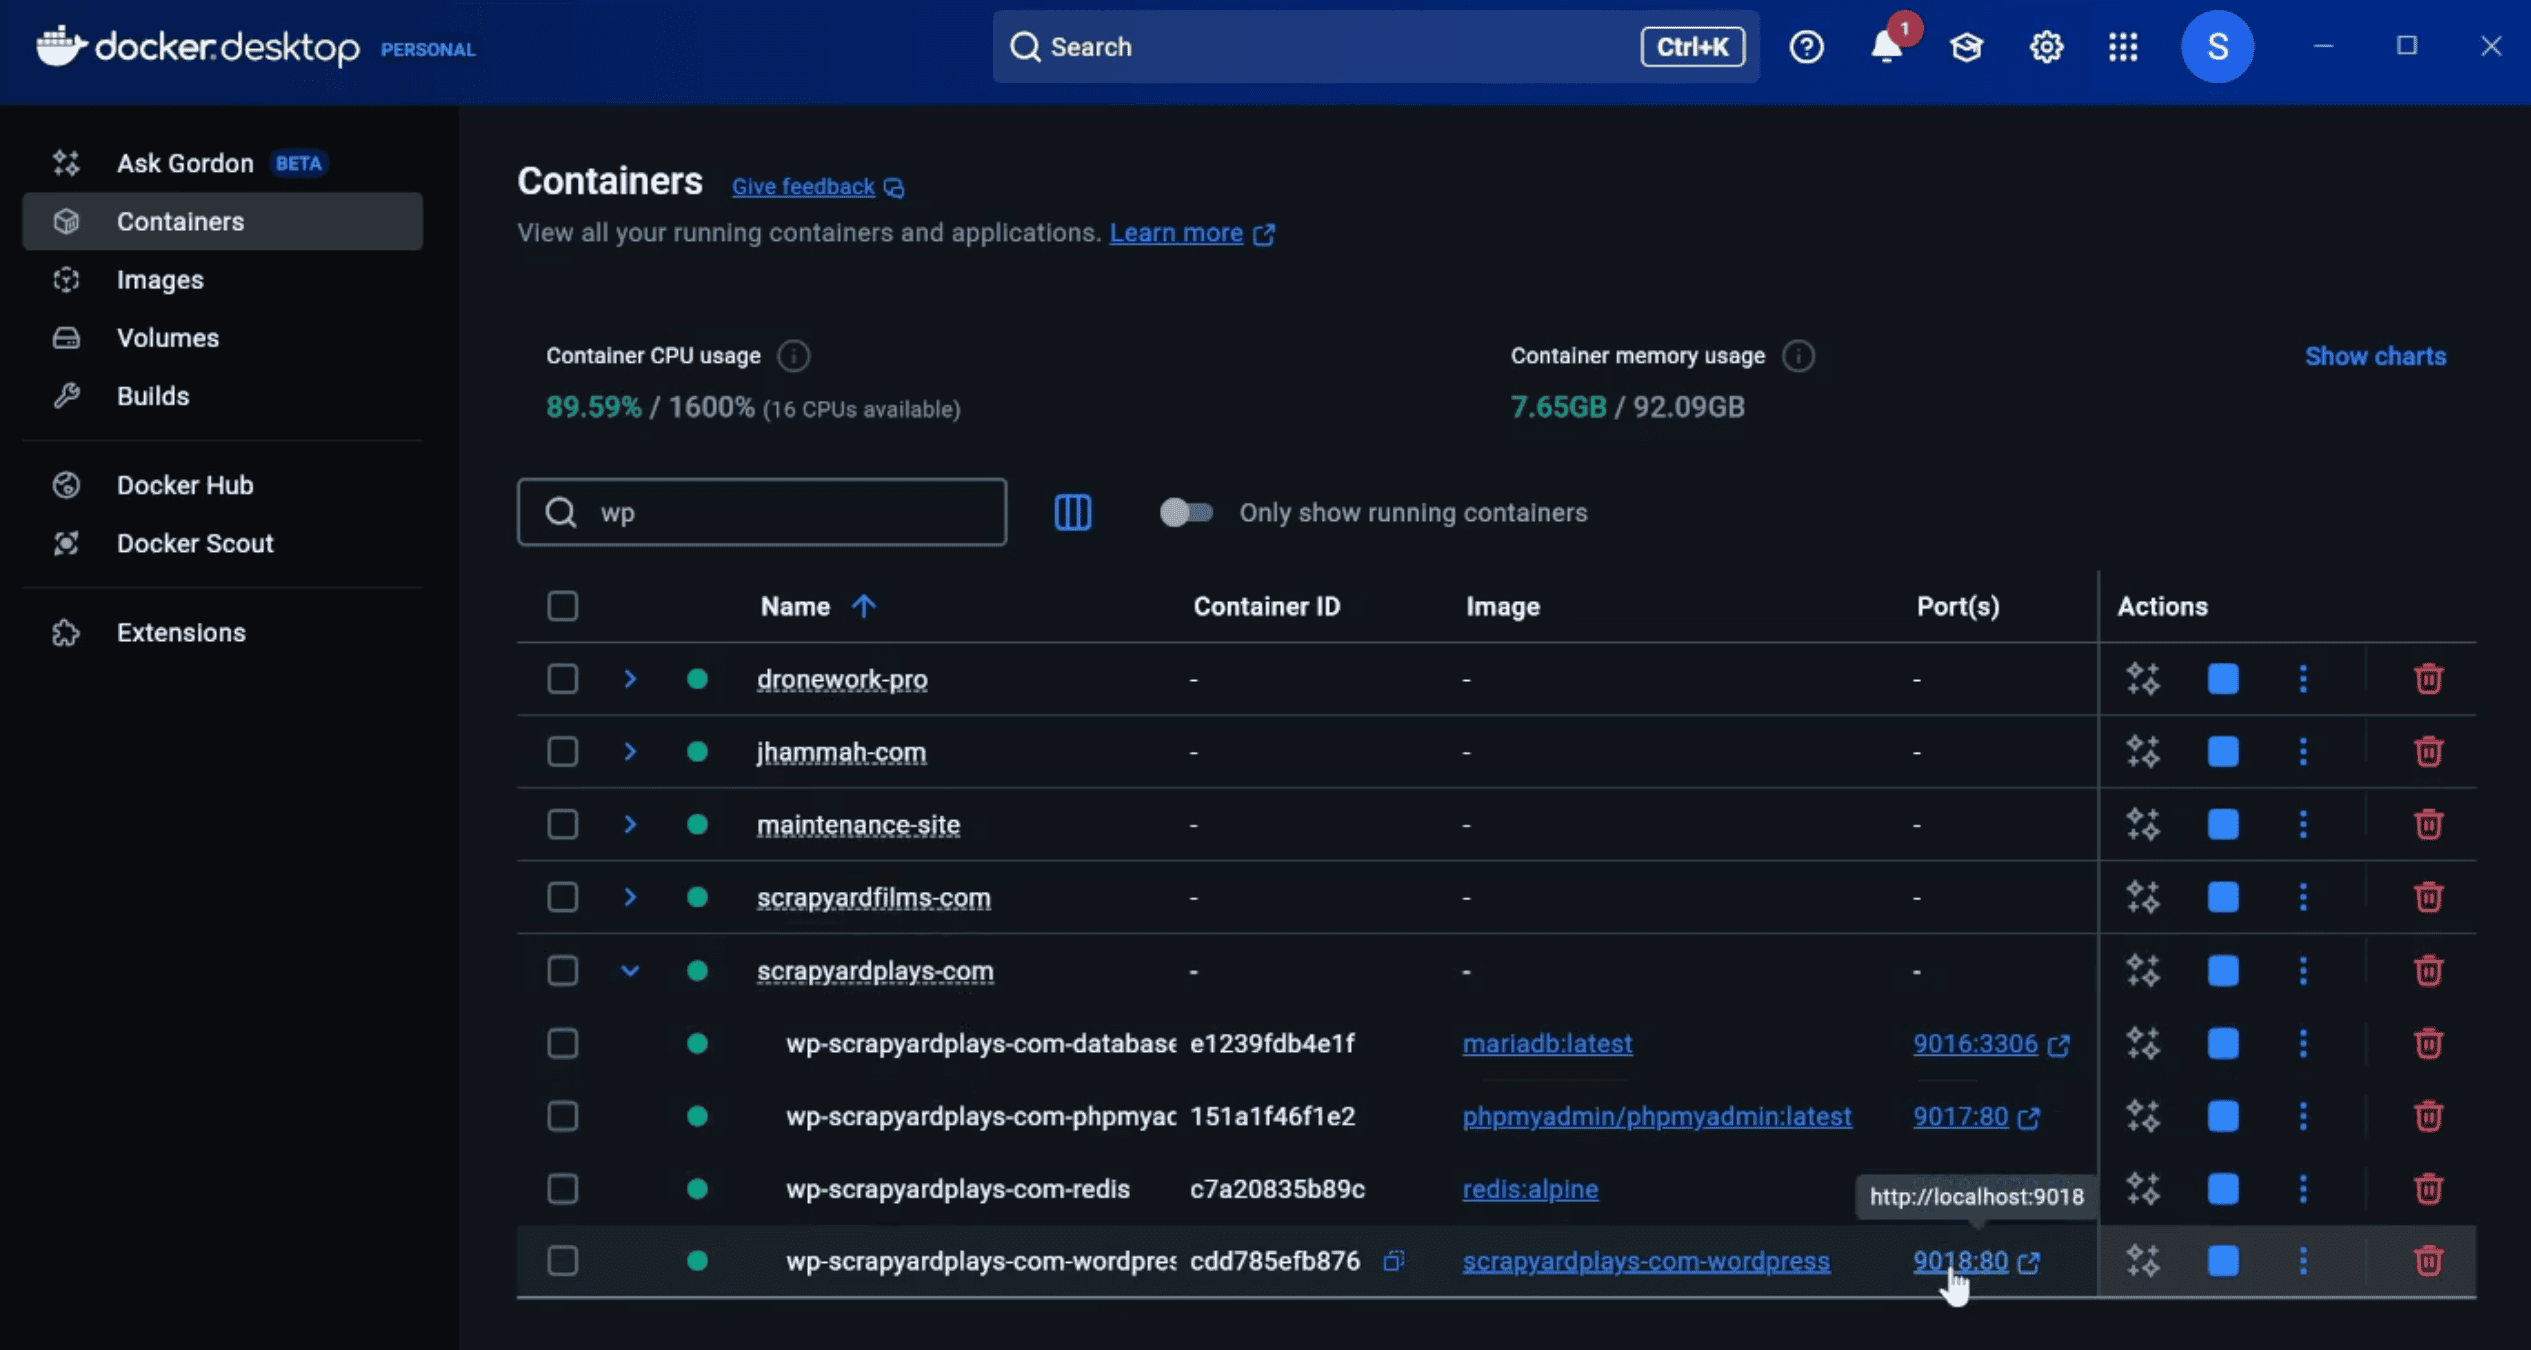Open the Builds section
The image size is (2531, 1350).
pyautogui.click(x=152, y=395)
